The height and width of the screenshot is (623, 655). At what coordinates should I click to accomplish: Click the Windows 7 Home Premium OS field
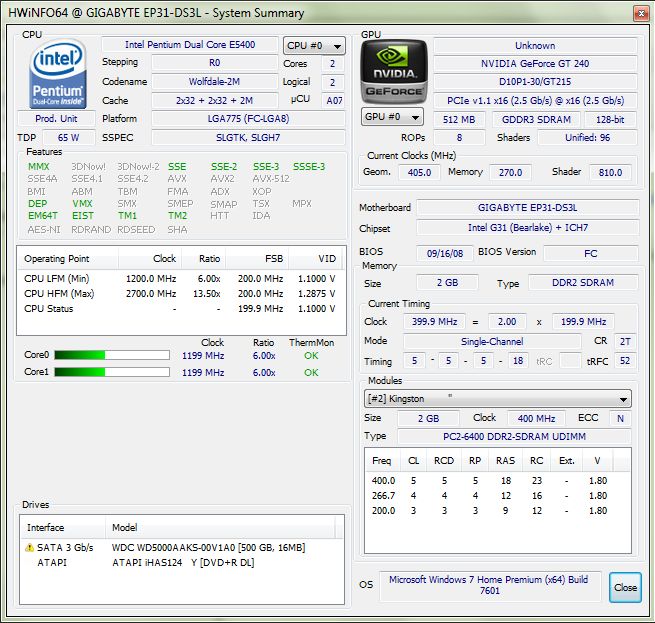[490, 585]
